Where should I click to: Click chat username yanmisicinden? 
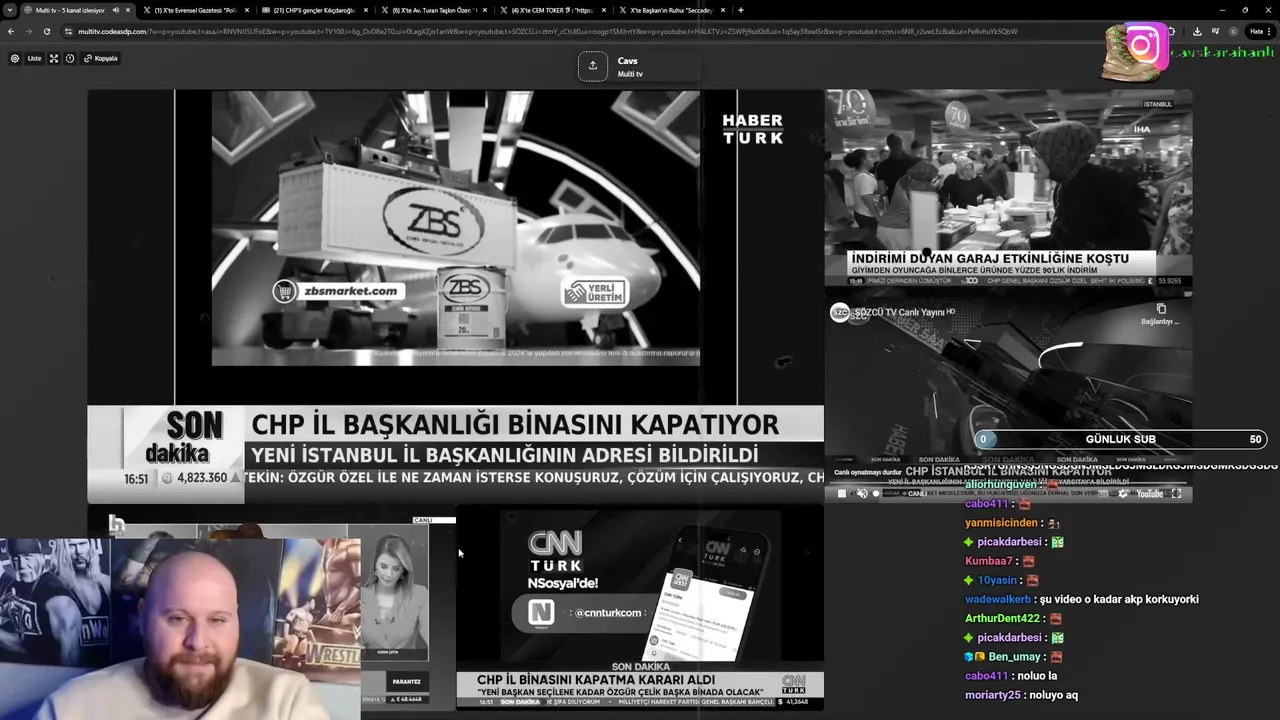click(x=1001, y=523)
